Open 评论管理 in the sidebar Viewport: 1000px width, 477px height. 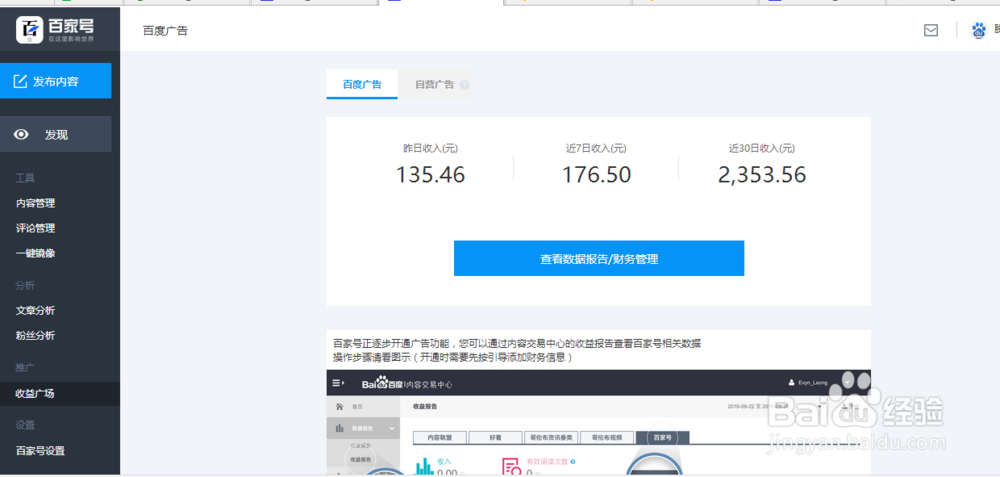[x=36, y=228]
